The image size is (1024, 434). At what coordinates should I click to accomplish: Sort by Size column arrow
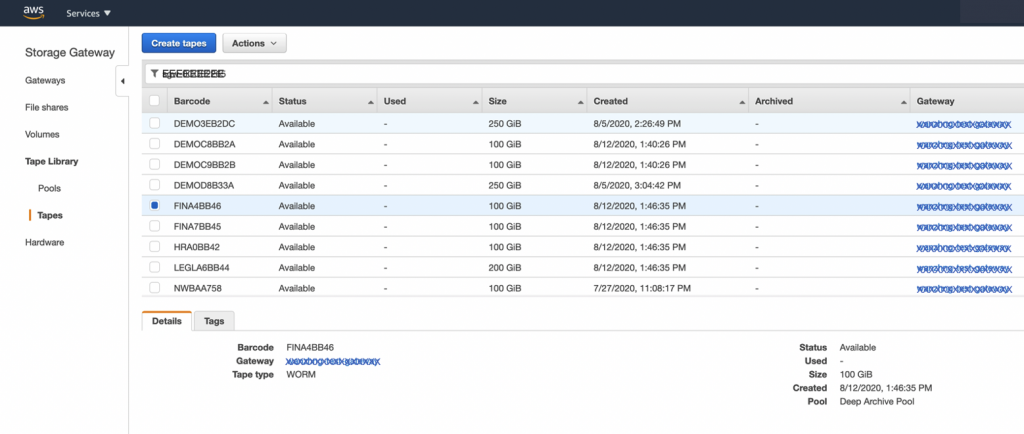tap(581, 102)
